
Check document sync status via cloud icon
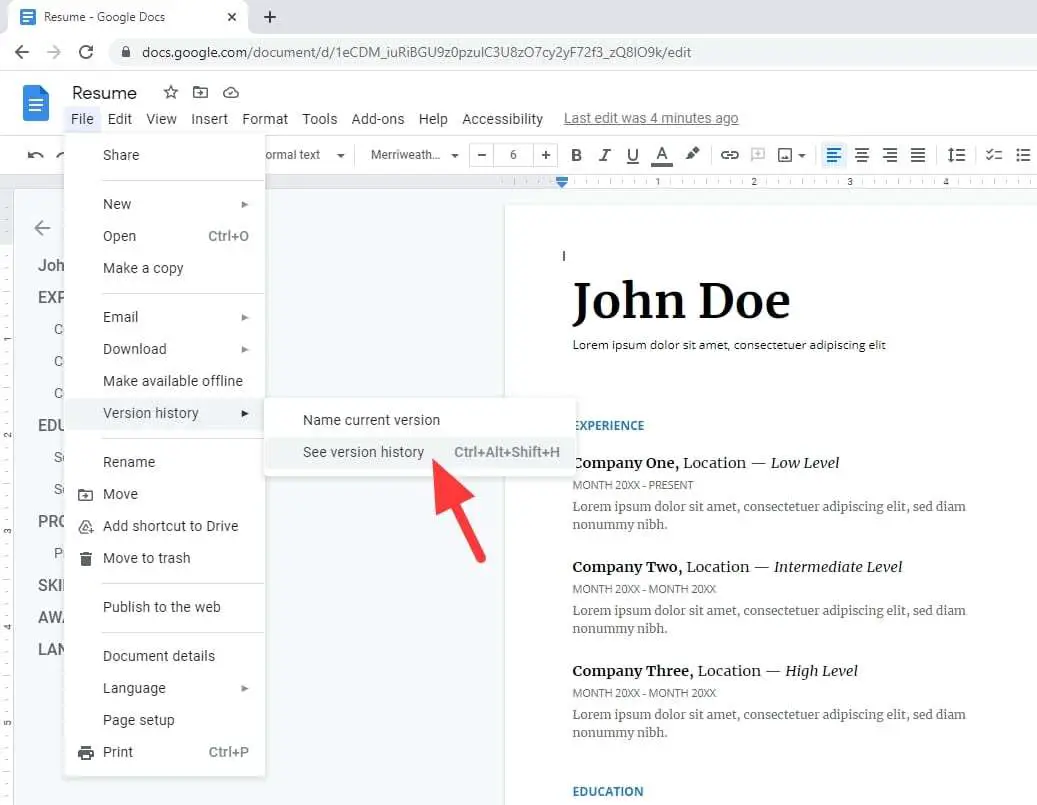pyautogui.click(x=231, y=92)
